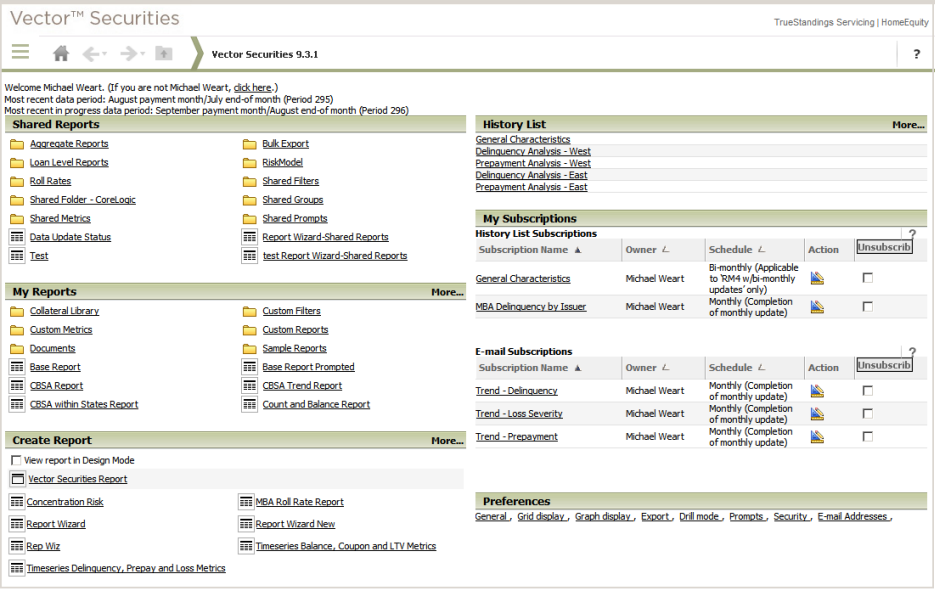Click edit icon for Trend - Loss Severity
Image resolution: width=935 pixels, height=589 pixels.
click(817, 413)
